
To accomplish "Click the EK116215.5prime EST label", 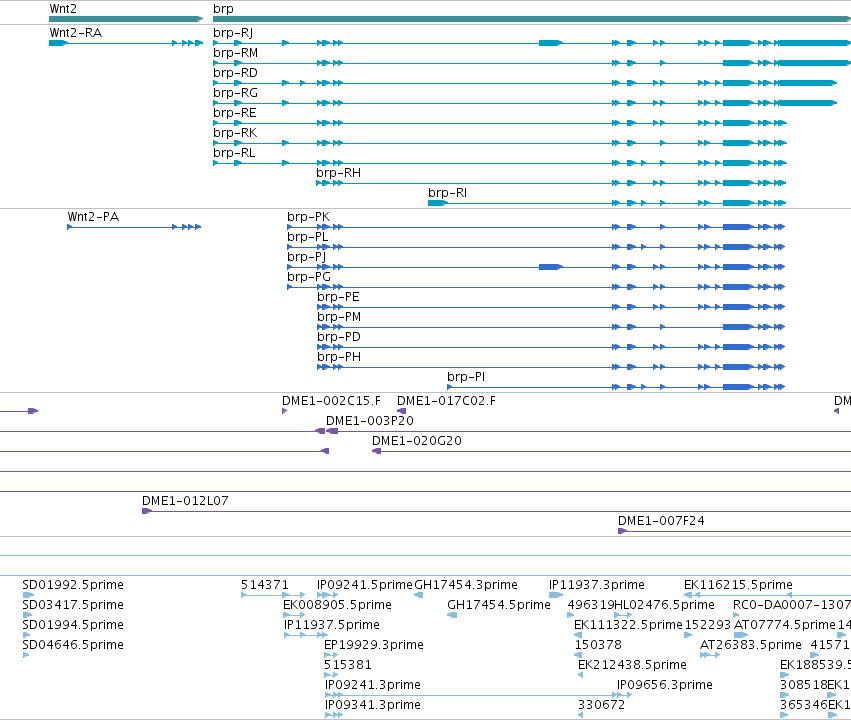I will (x=738, y=585).
